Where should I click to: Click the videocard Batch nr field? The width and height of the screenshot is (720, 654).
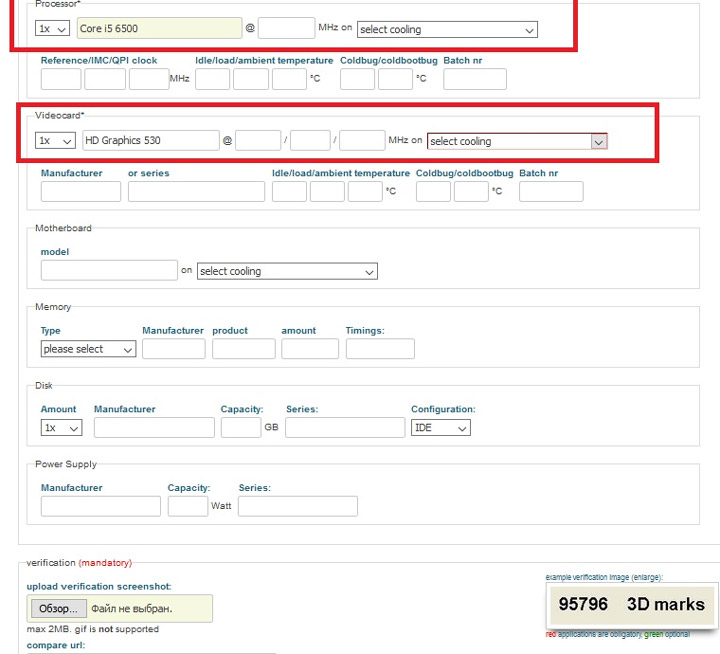pos(551,192)
